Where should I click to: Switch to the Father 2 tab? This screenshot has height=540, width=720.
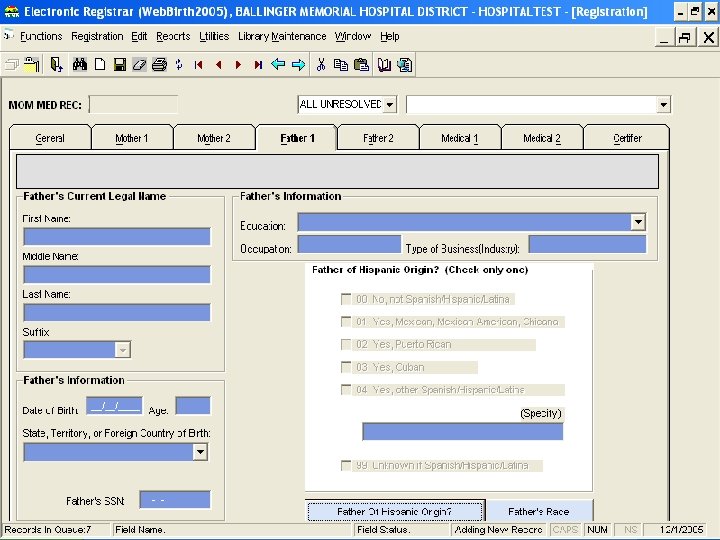coord(378,138)
